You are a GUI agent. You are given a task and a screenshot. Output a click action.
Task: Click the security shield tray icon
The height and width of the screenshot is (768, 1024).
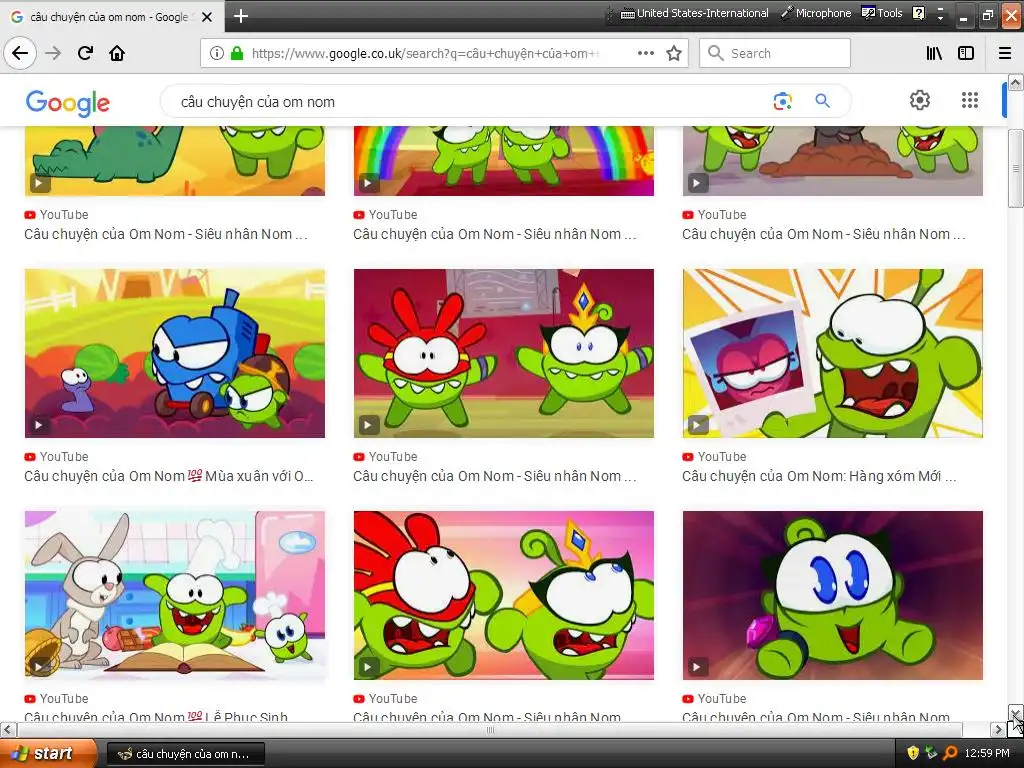click(913, 753)
